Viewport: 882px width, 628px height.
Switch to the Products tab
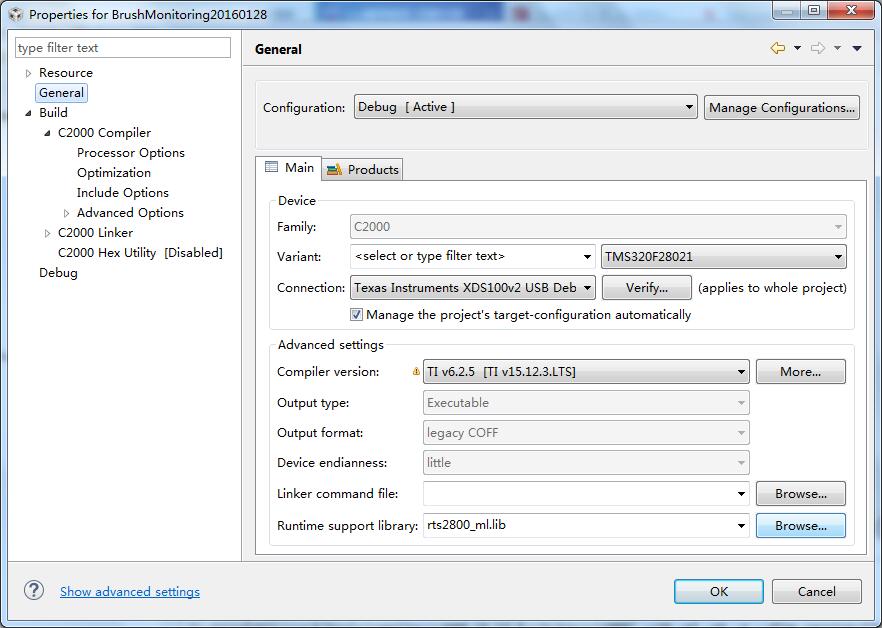363,169
